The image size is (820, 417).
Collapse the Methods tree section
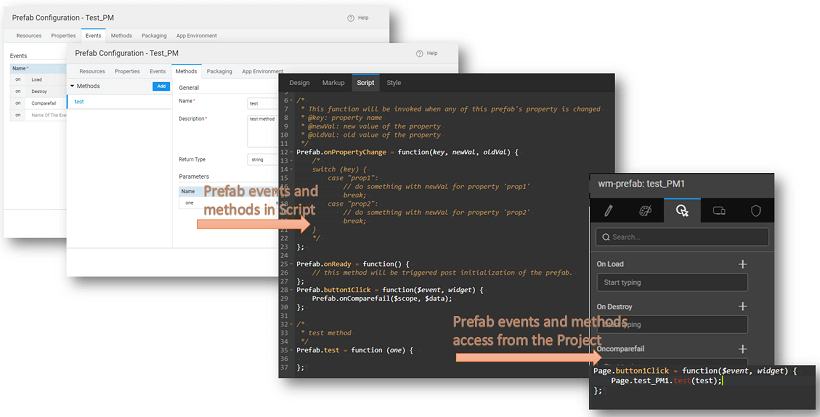pos(71,87)
